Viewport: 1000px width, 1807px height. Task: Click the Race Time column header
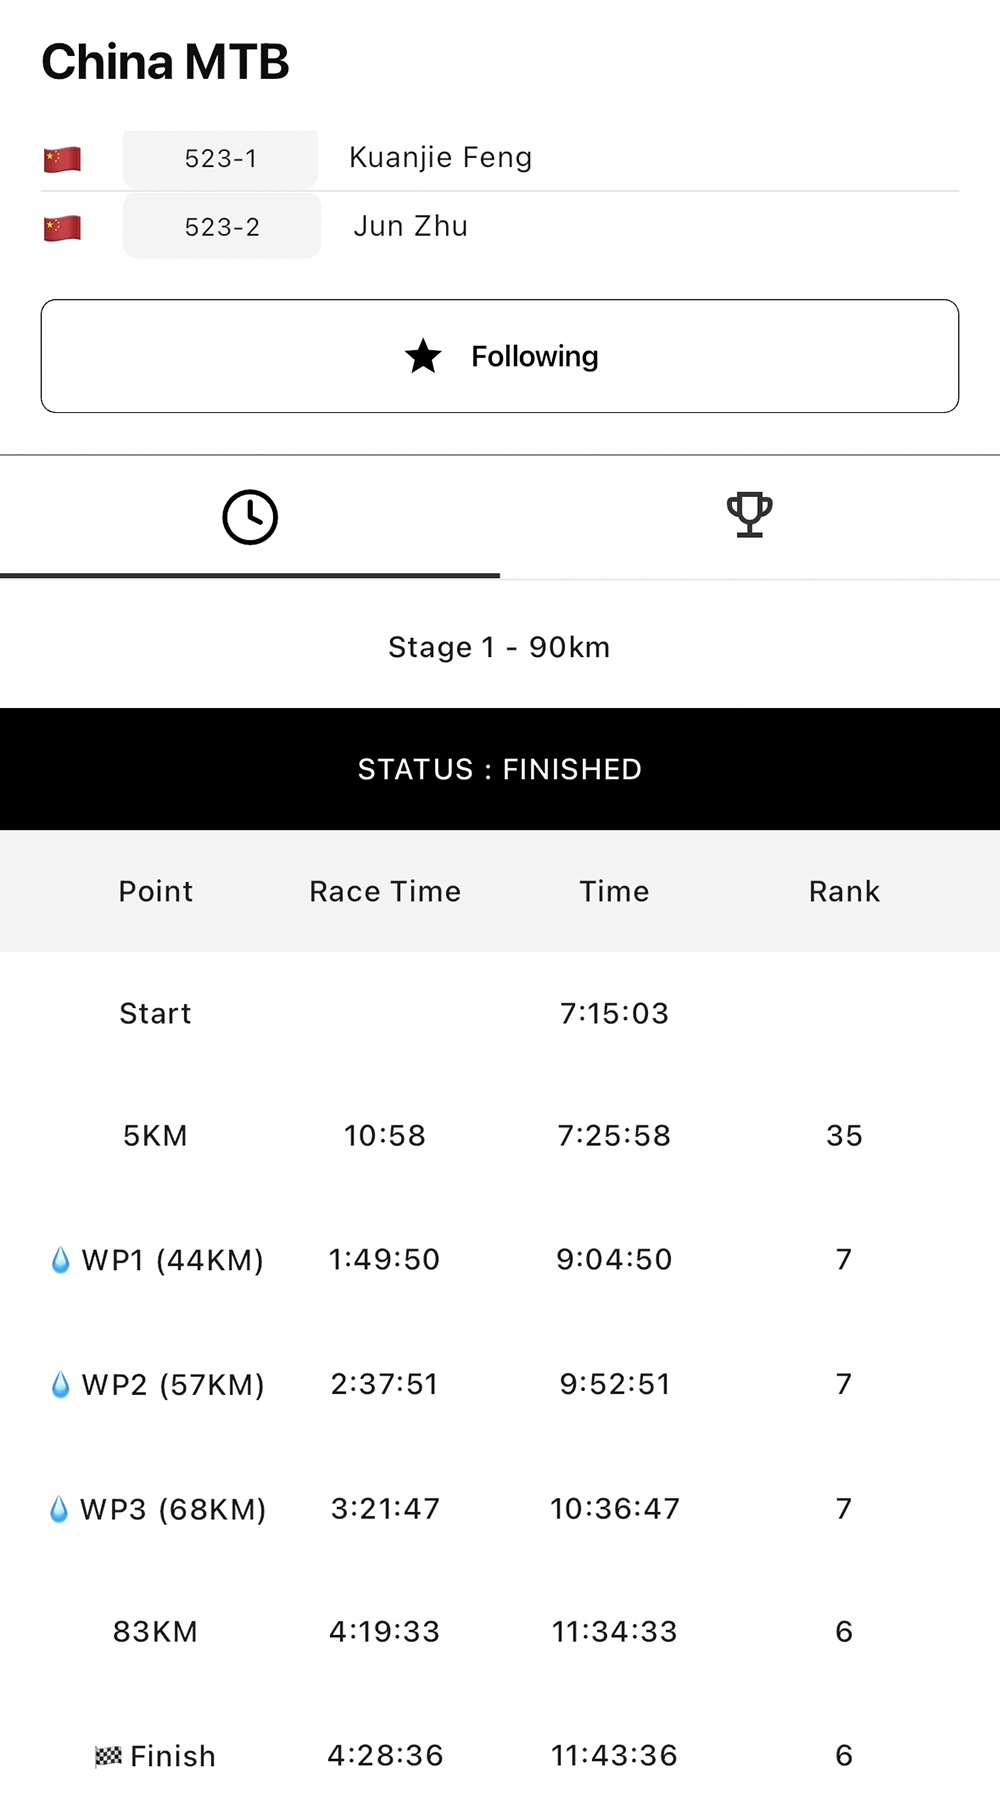tap(385, 891)
